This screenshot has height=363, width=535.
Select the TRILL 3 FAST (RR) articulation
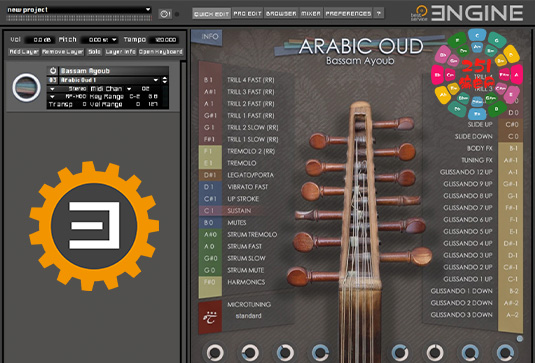click(x=251, y=92)
